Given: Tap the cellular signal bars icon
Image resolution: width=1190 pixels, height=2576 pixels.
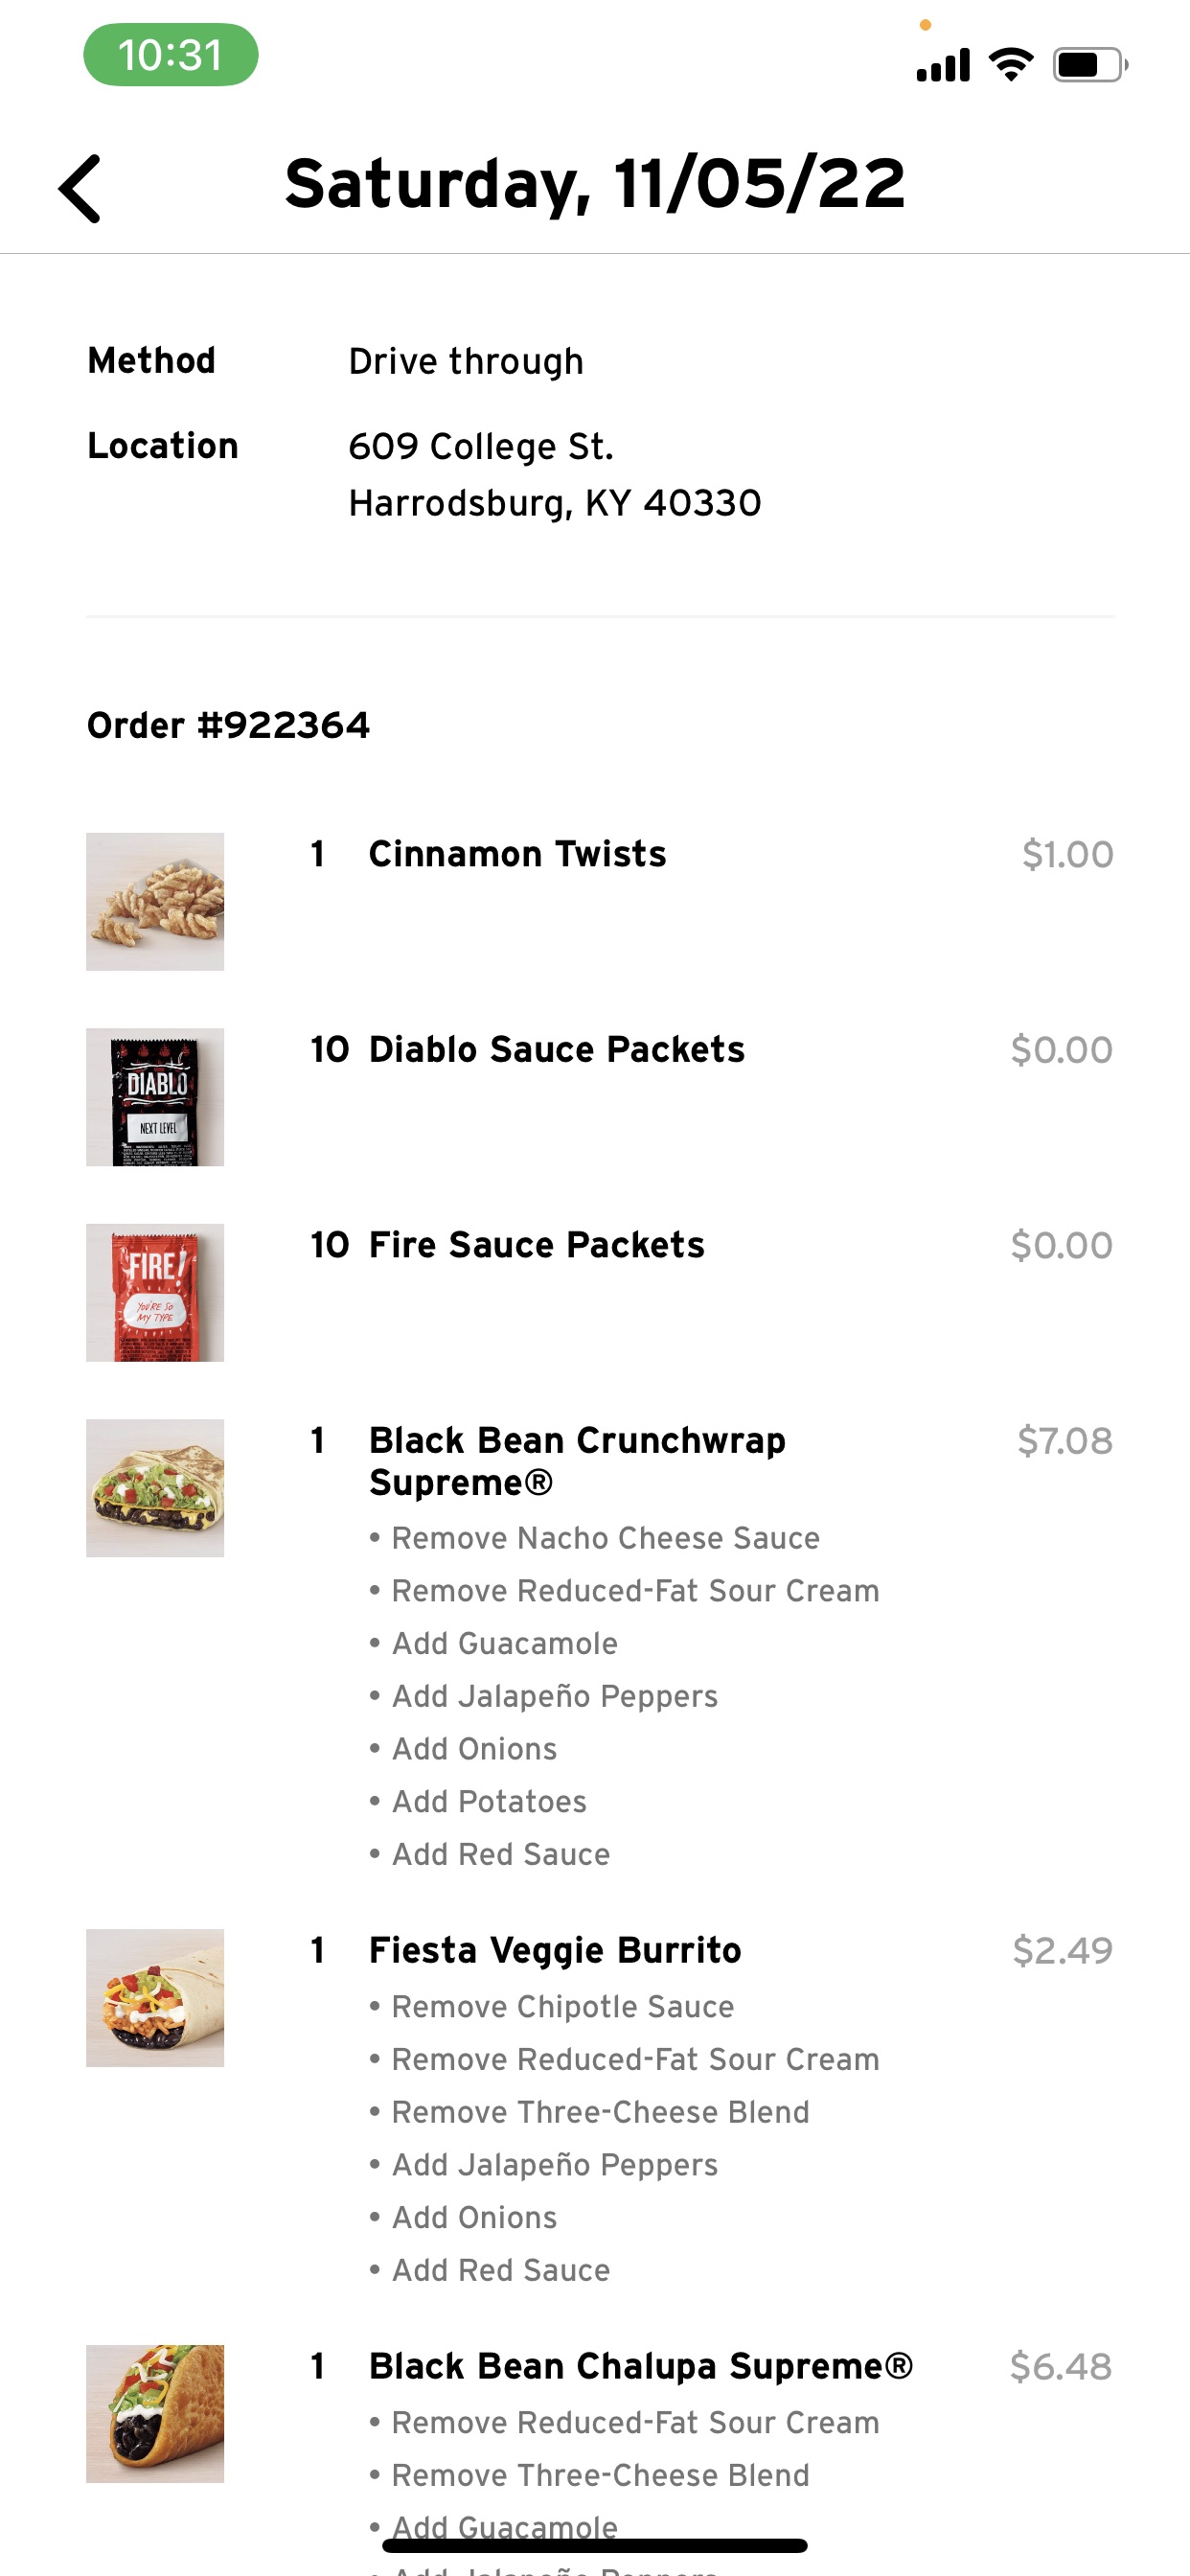Looking at the screenshot, I should [x=943, y=65].
